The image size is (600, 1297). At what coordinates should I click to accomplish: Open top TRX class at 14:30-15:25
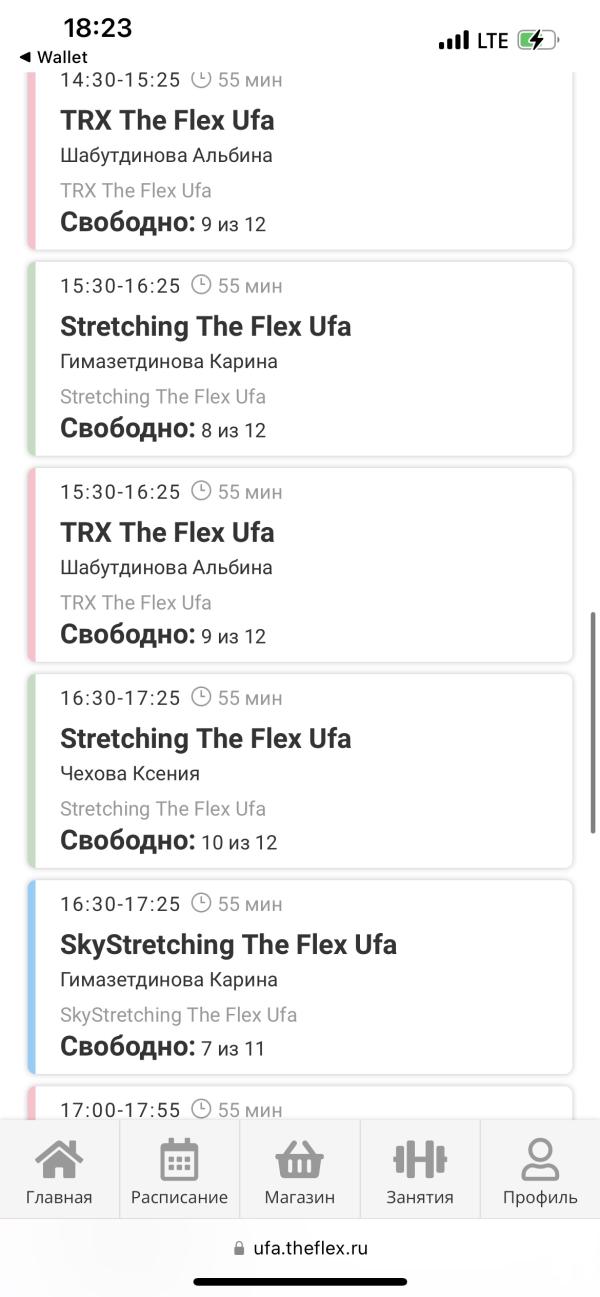click(x=300, y=160)
